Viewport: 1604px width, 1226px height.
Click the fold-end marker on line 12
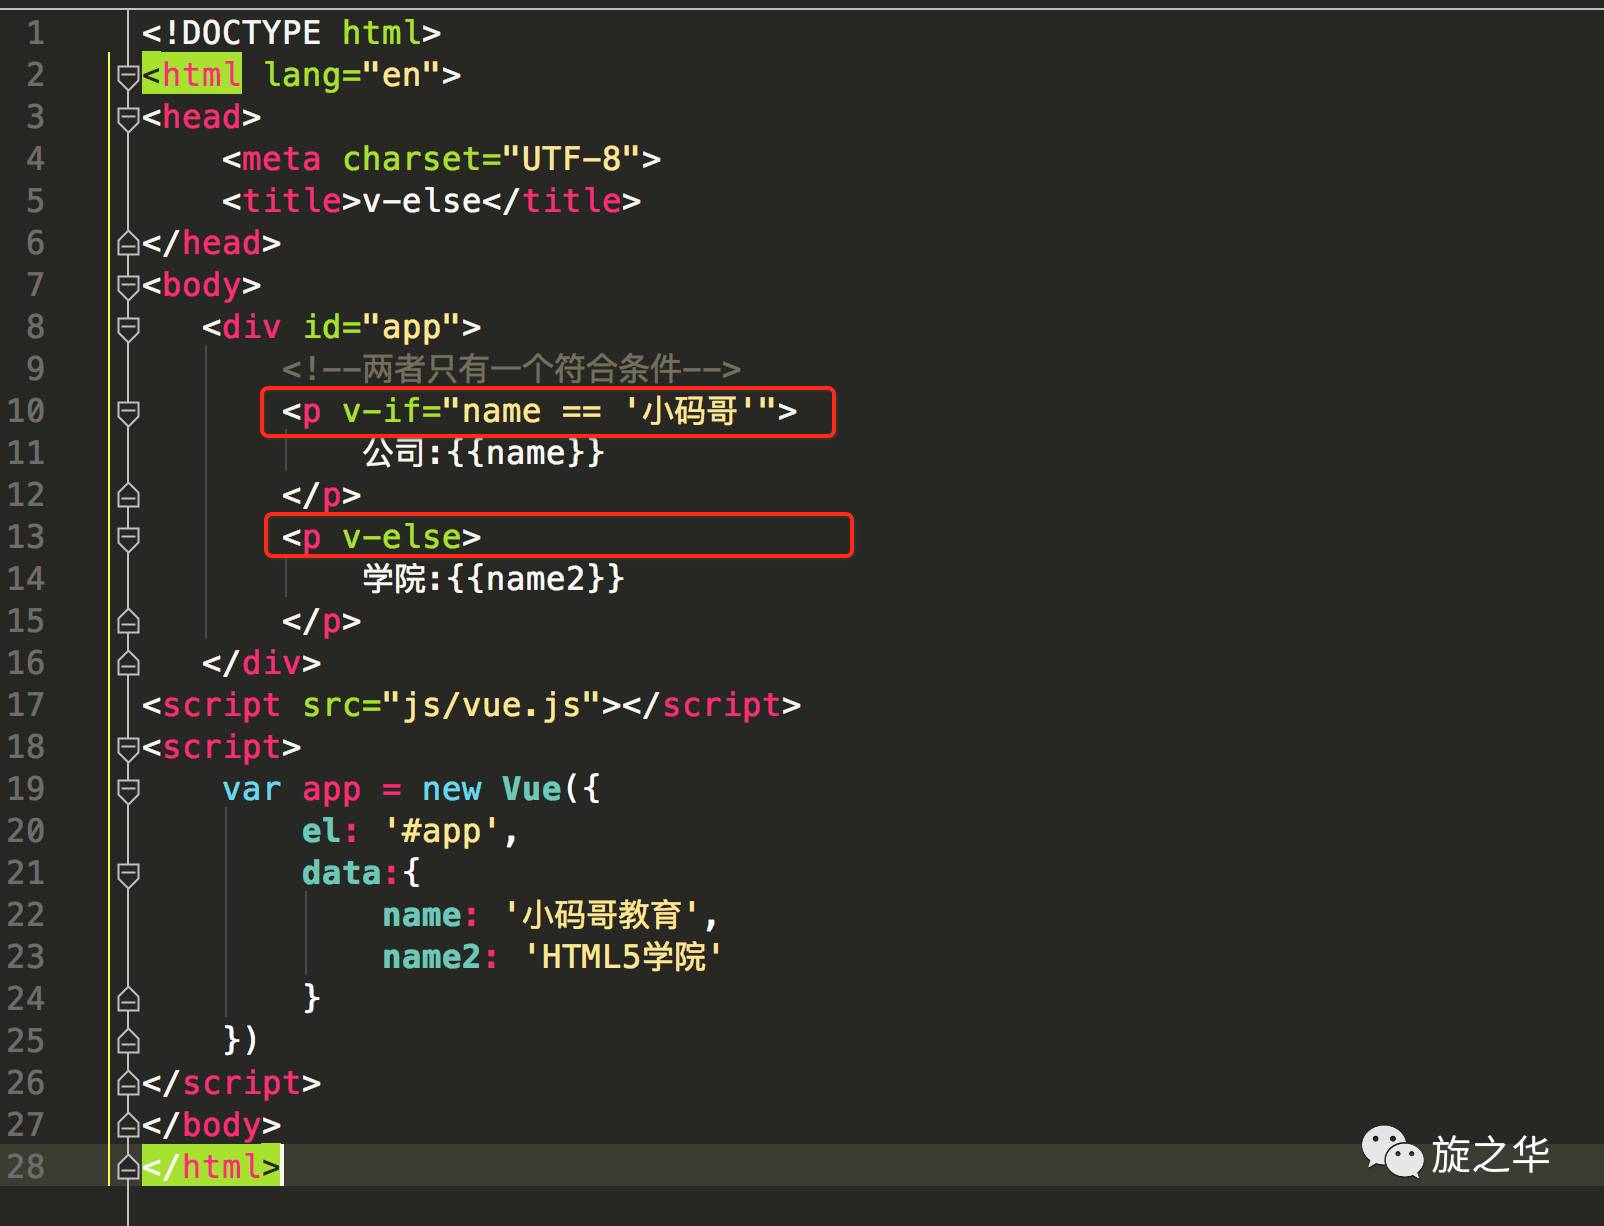(128, 495)
